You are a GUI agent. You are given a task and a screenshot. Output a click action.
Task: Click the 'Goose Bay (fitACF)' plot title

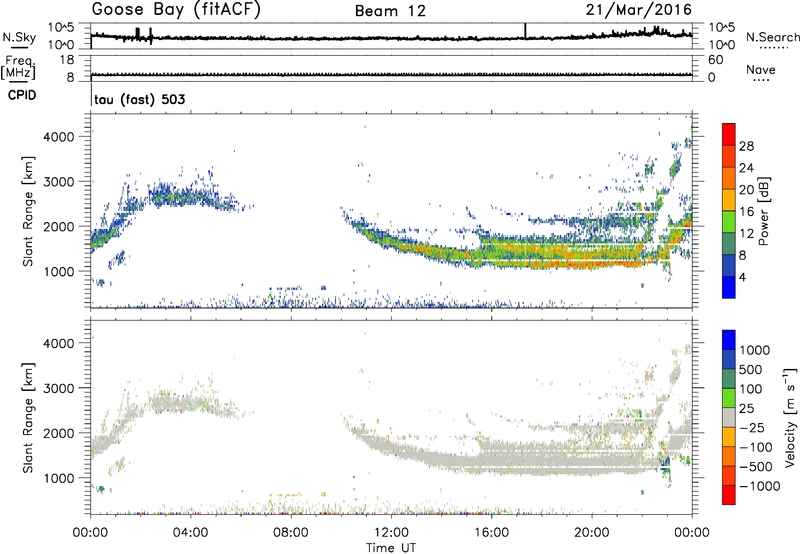coord(176,9)
